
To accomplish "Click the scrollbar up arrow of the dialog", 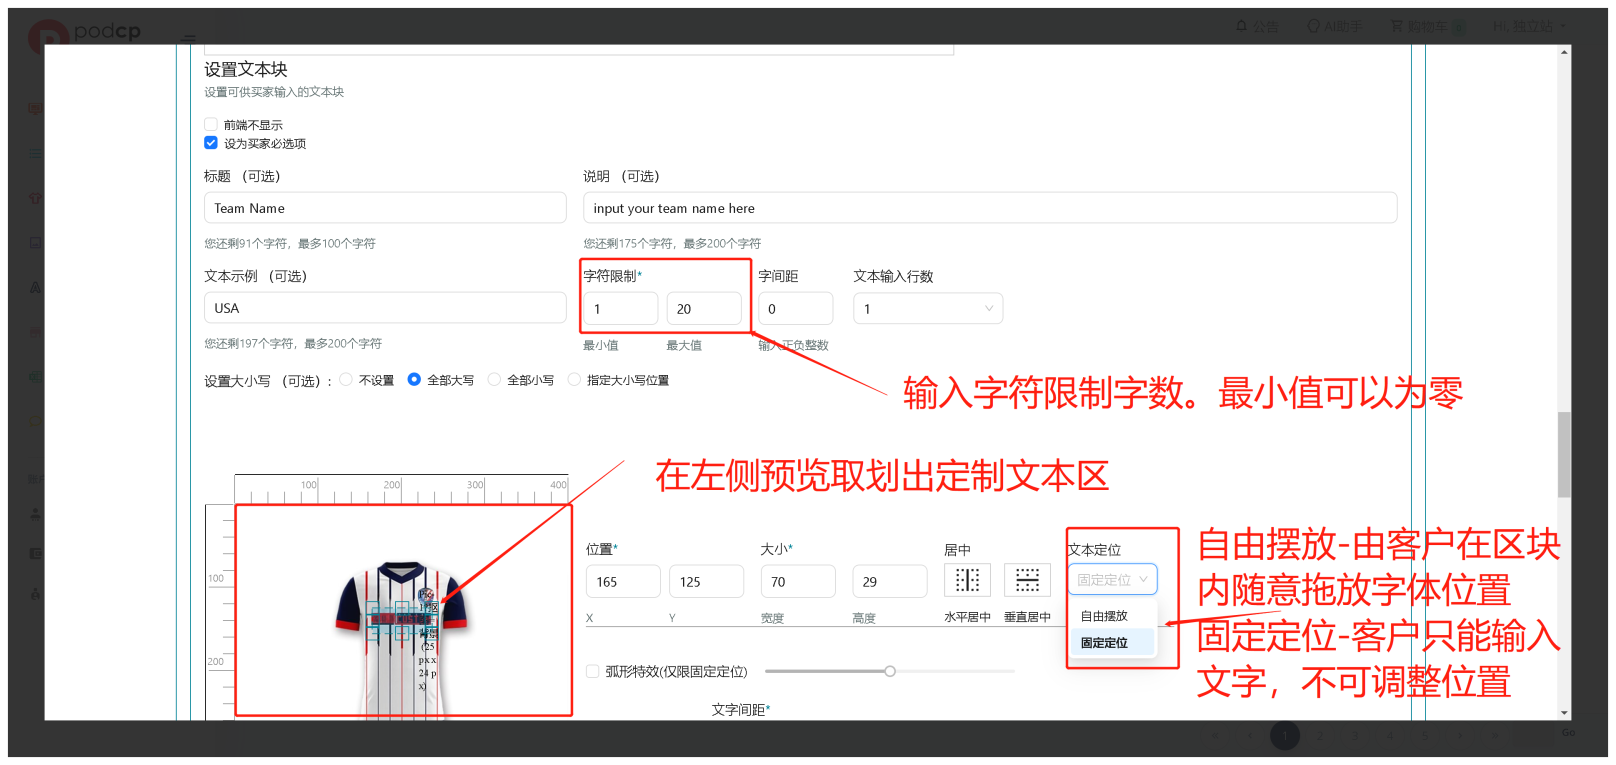I will click(x=1564, y=52).
